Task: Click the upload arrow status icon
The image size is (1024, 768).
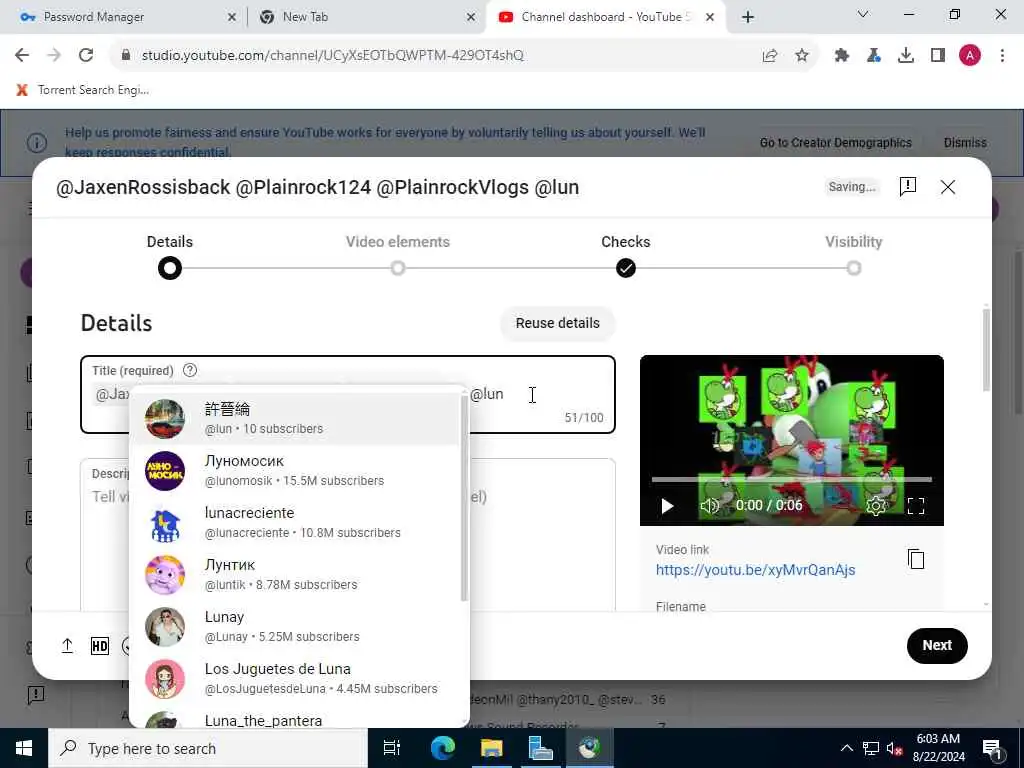Action: pyautogui.click(x=67, y=646)
